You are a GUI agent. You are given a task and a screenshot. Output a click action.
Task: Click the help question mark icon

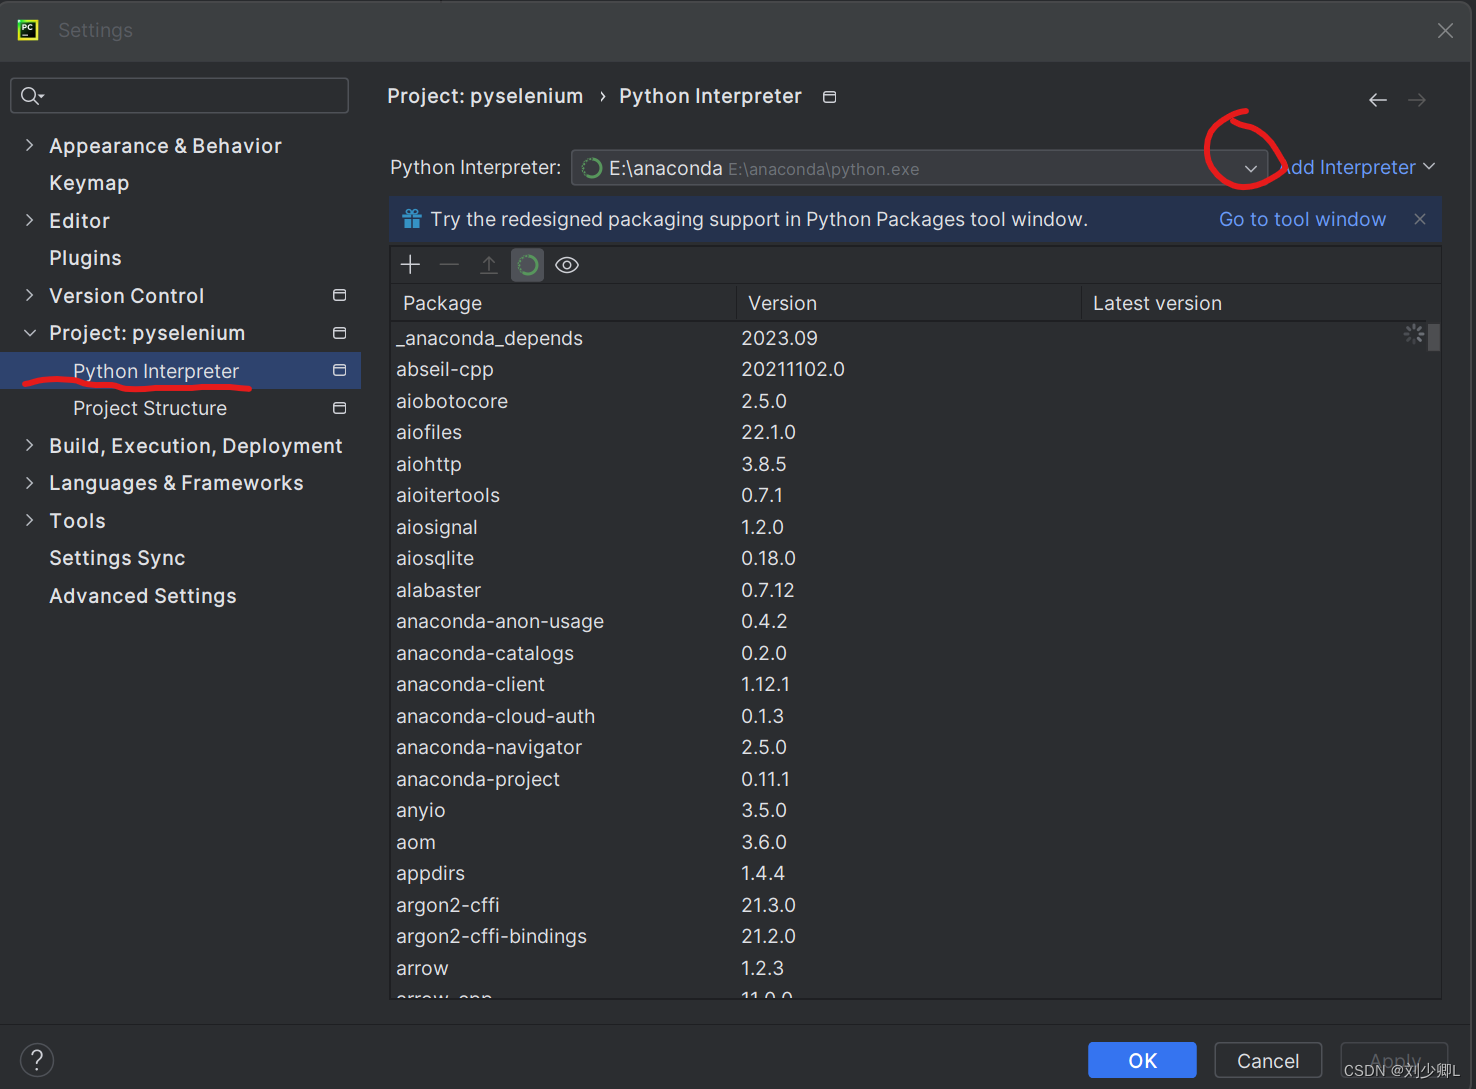[x=37, y=1060]
